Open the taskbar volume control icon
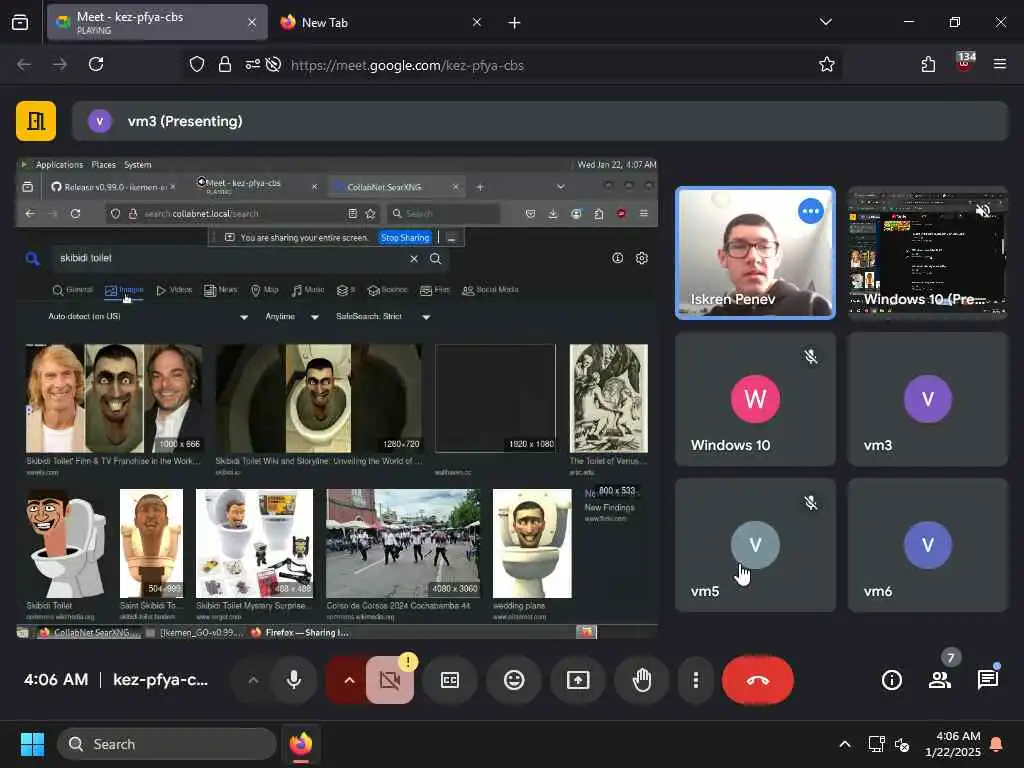The width and height of the screenshot is (1024, 768). pos(902,744)
